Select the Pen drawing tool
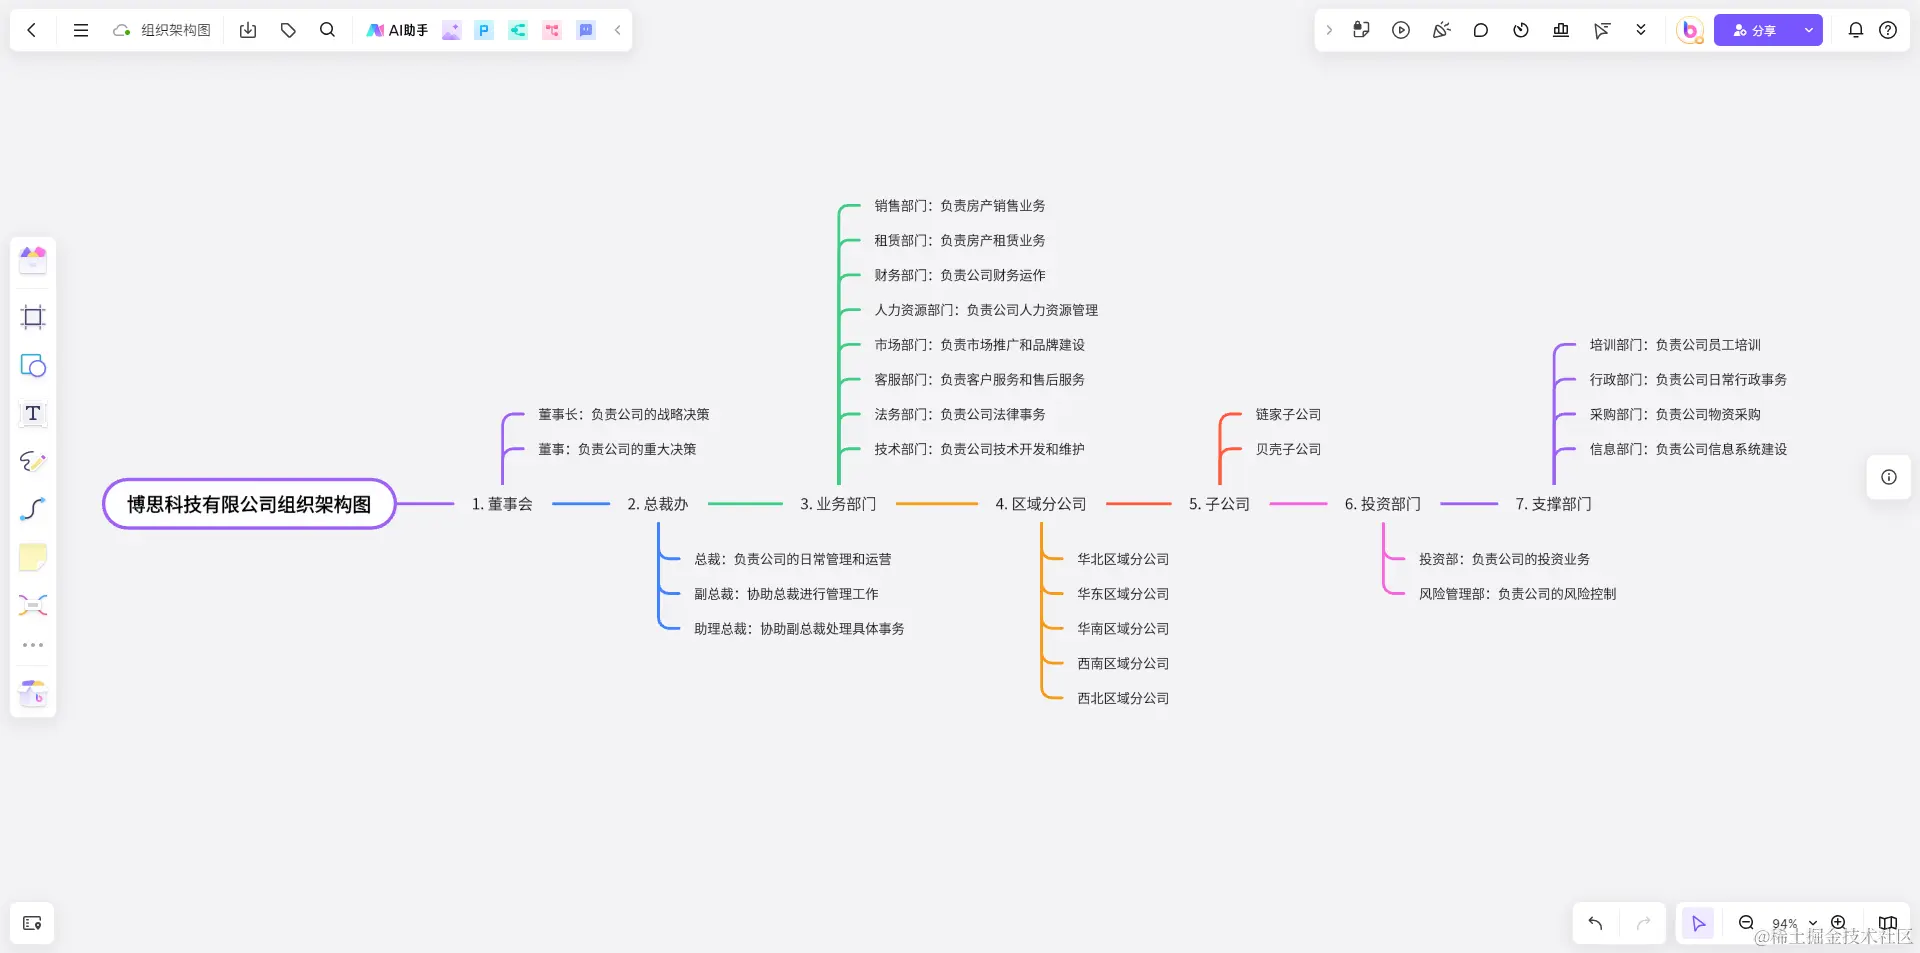This screenshot has width=1920, height=953. click(33, 461)
